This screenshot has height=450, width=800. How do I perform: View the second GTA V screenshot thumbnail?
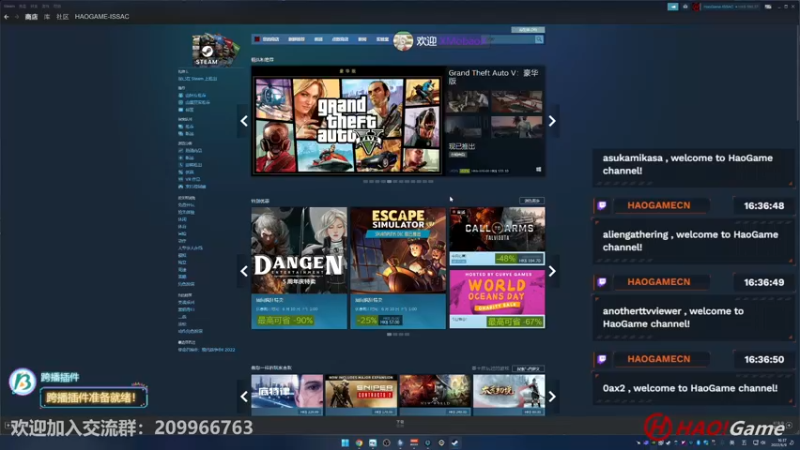(x=516, y=102)
